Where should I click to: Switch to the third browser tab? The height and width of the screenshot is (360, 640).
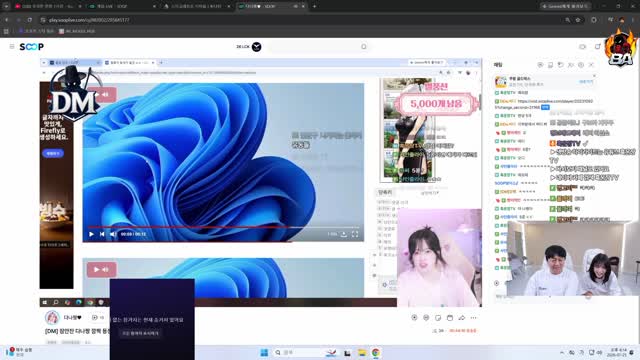pyautogui.click(x=197, y=6)
